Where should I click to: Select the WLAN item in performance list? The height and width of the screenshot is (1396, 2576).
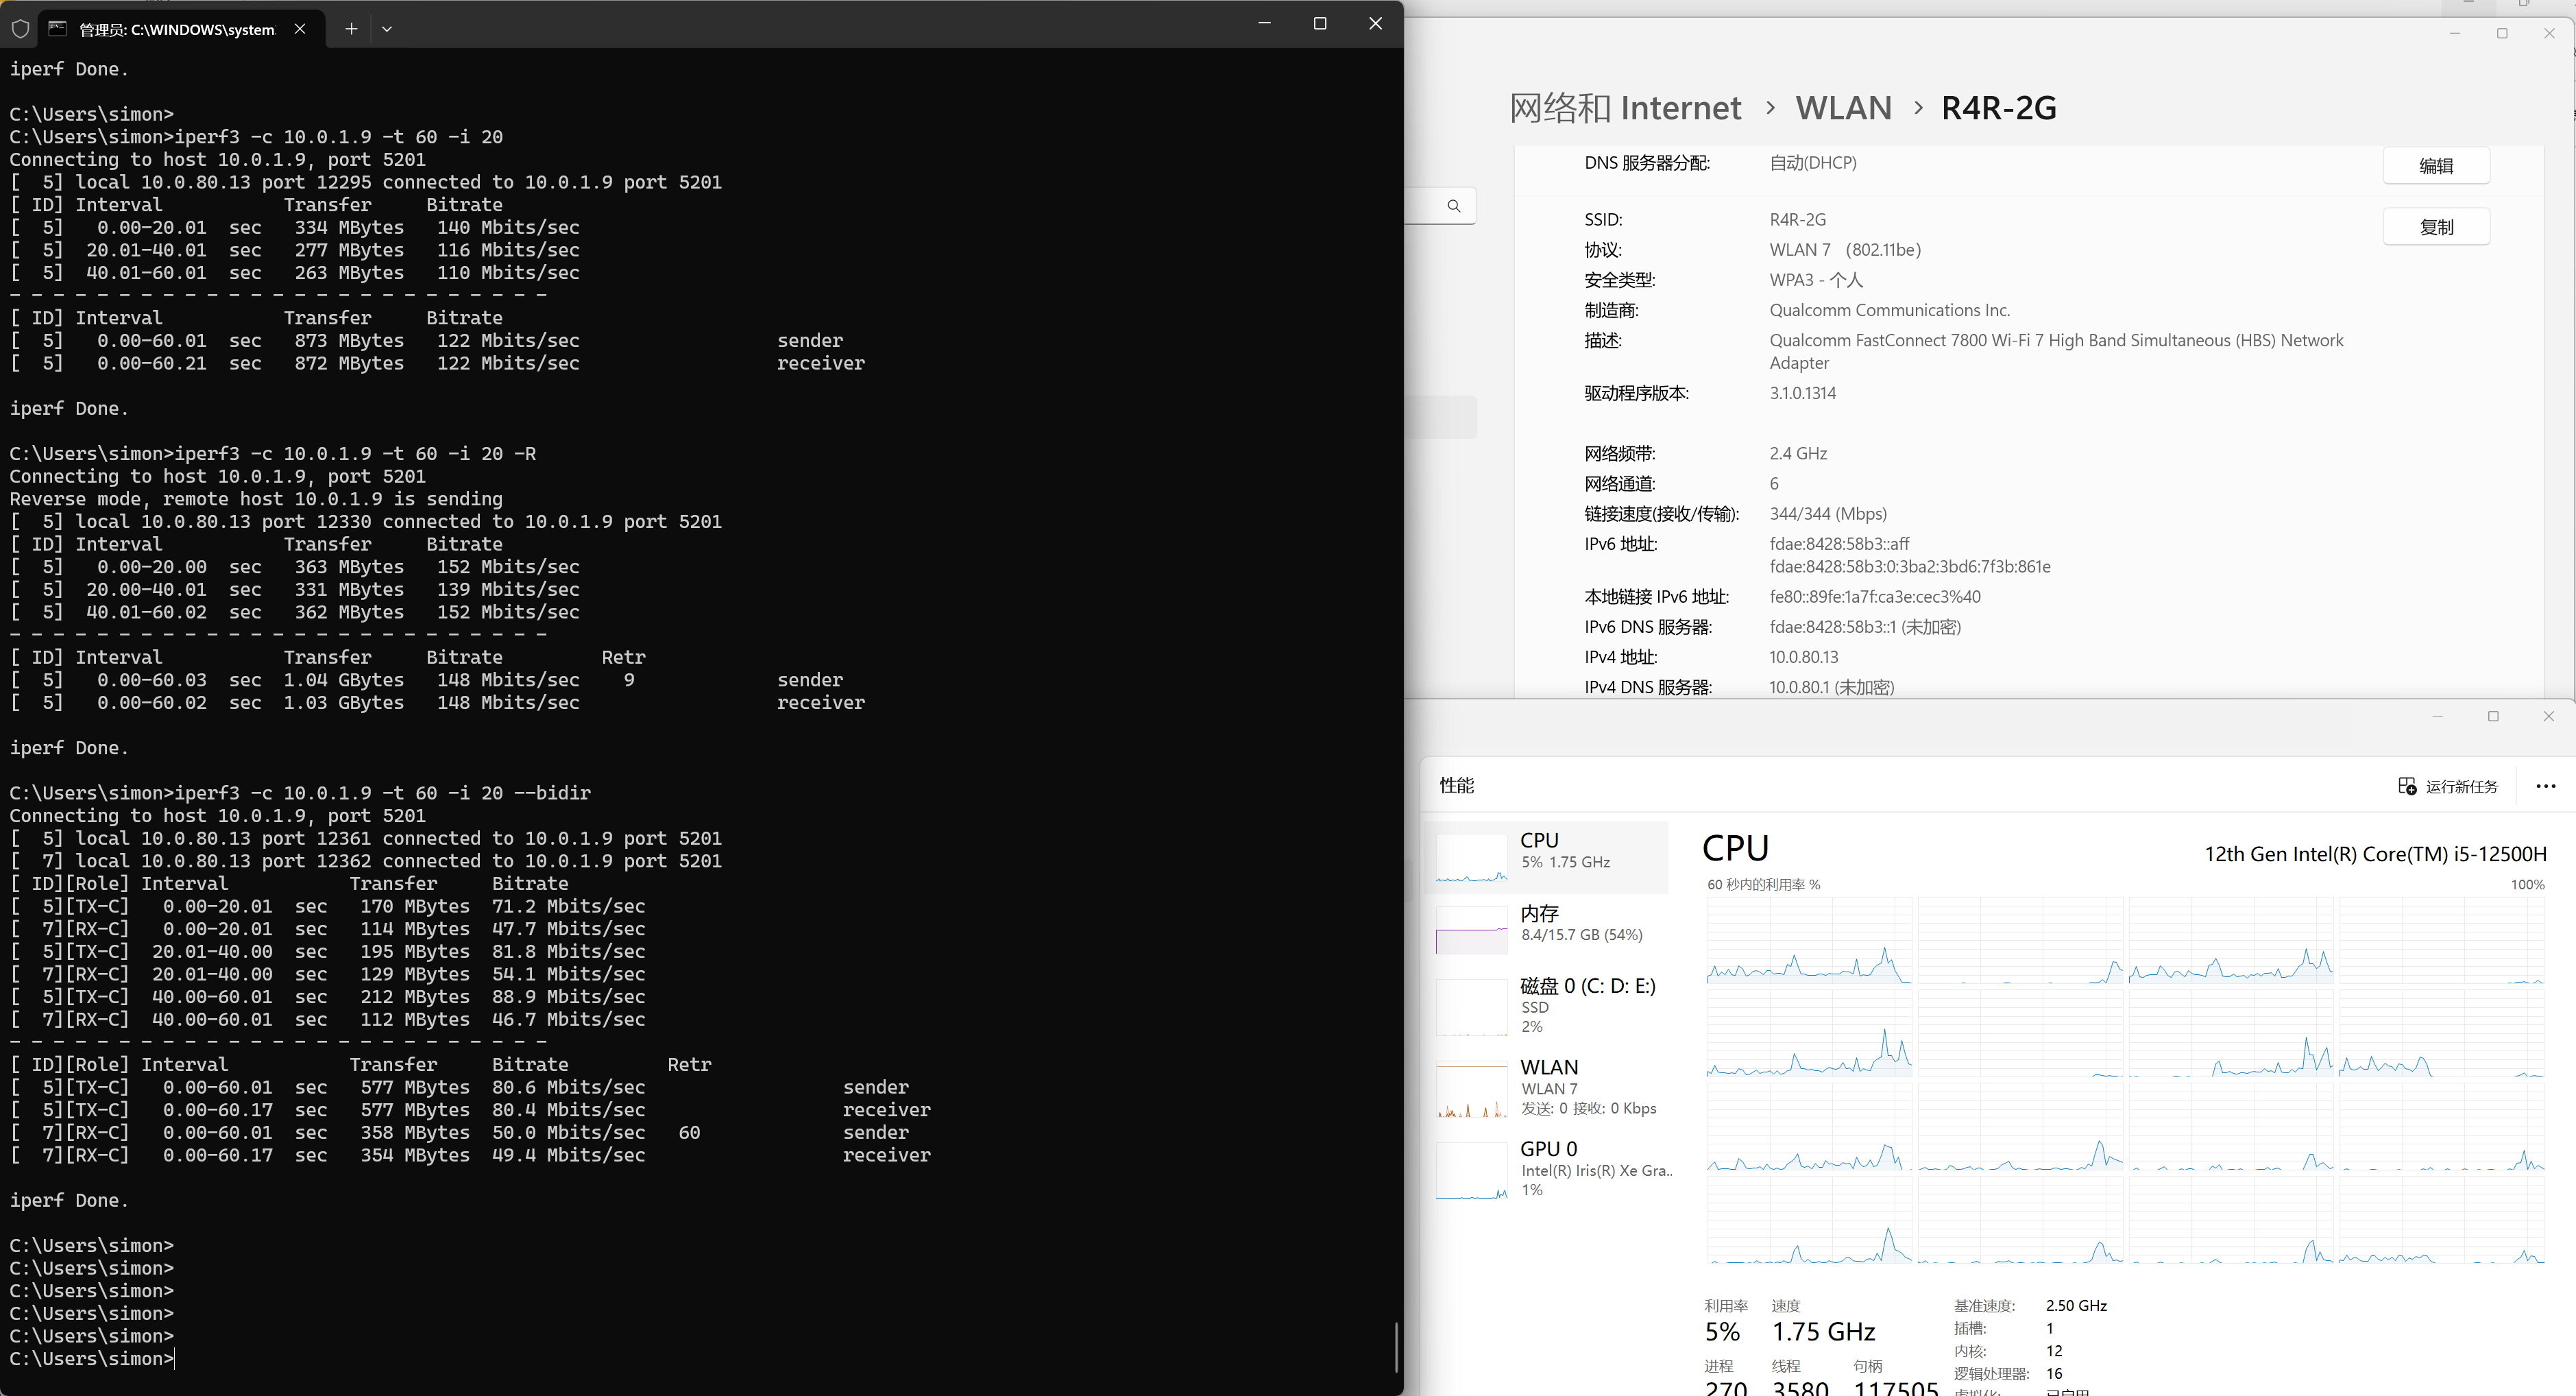tap(1547, 1088)
